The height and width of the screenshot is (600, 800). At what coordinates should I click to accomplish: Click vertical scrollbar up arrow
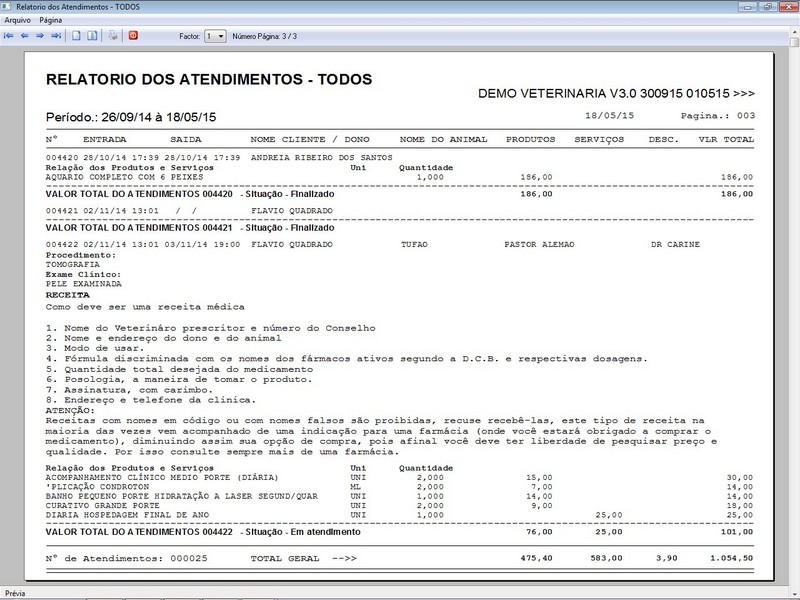[795, 32]
